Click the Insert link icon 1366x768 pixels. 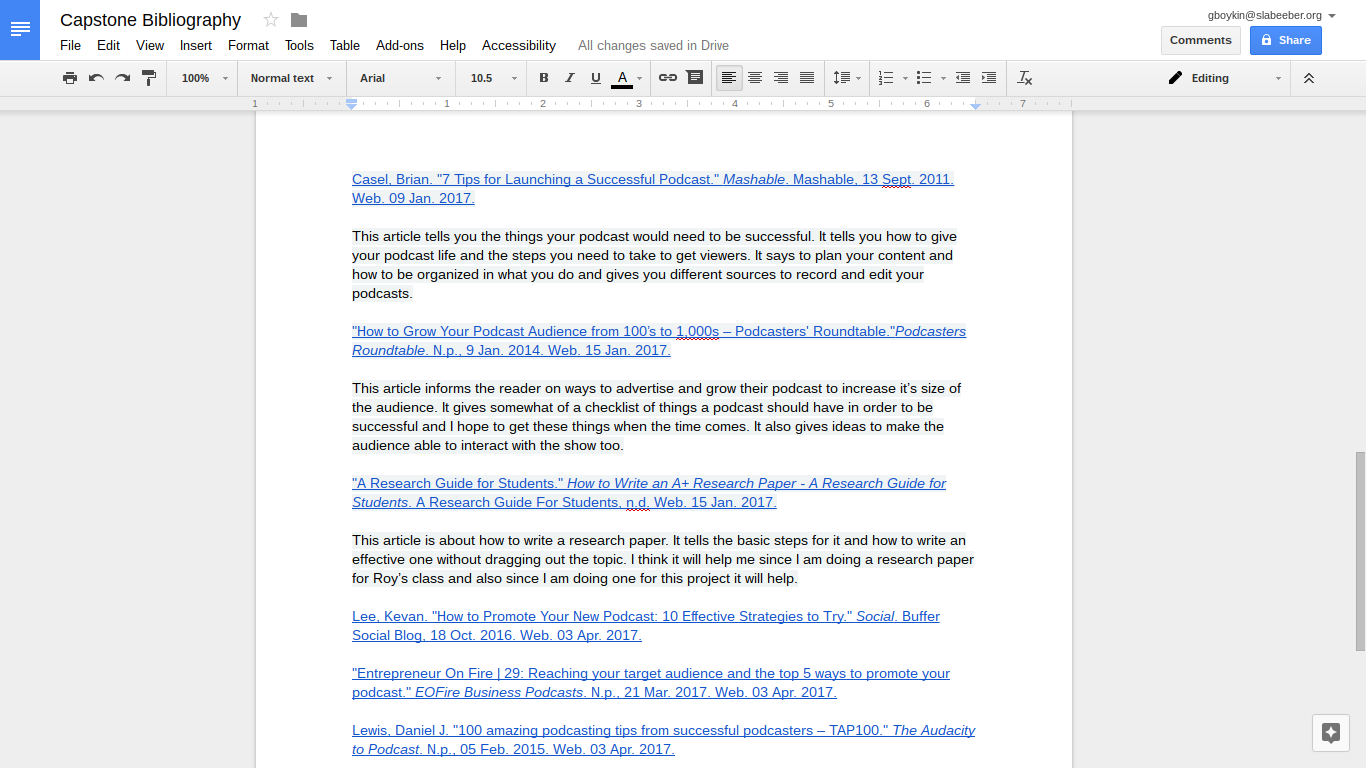[668, 78]
